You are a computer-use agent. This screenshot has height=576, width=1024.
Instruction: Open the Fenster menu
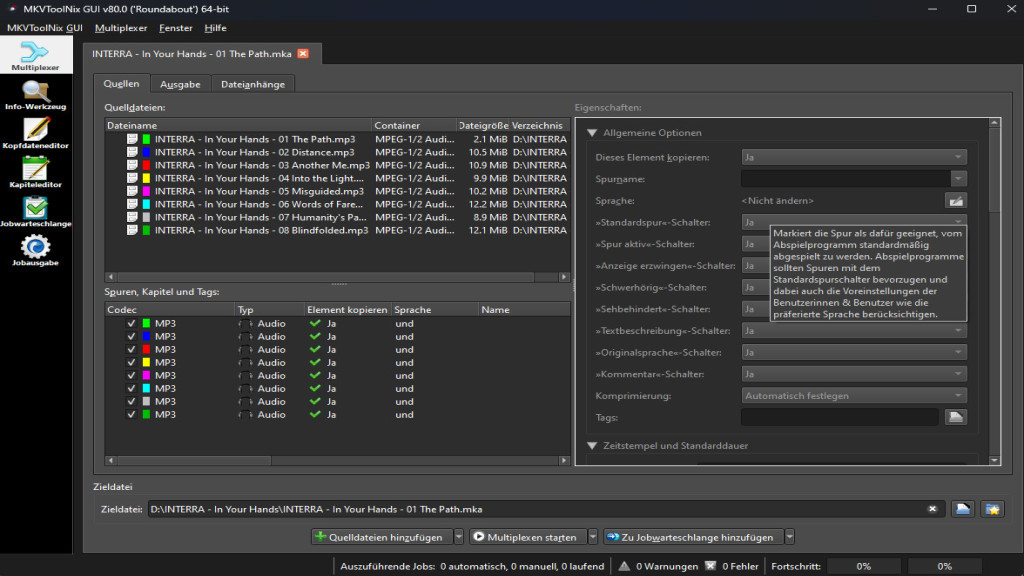175,28
